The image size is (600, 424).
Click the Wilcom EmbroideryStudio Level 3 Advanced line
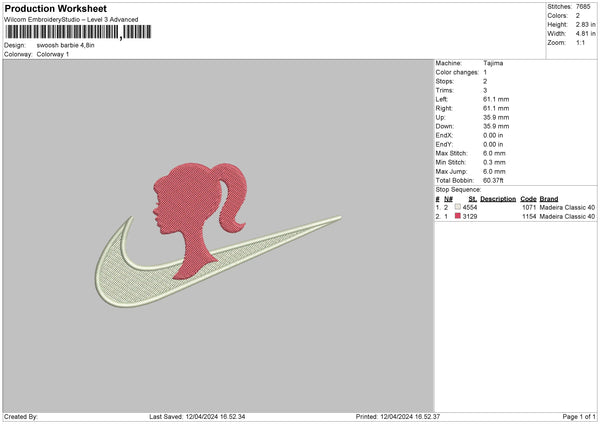pyautogui.click(x=71, y=20)
